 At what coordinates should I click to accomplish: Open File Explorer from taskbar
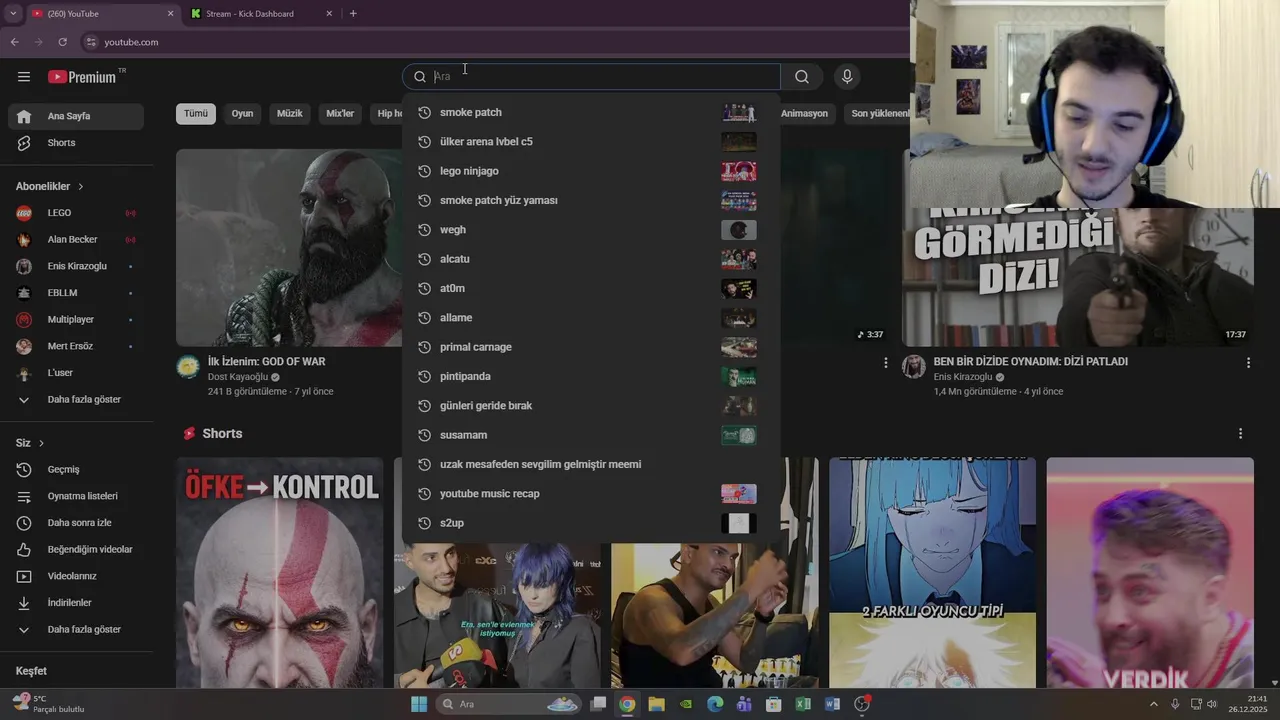656,704
